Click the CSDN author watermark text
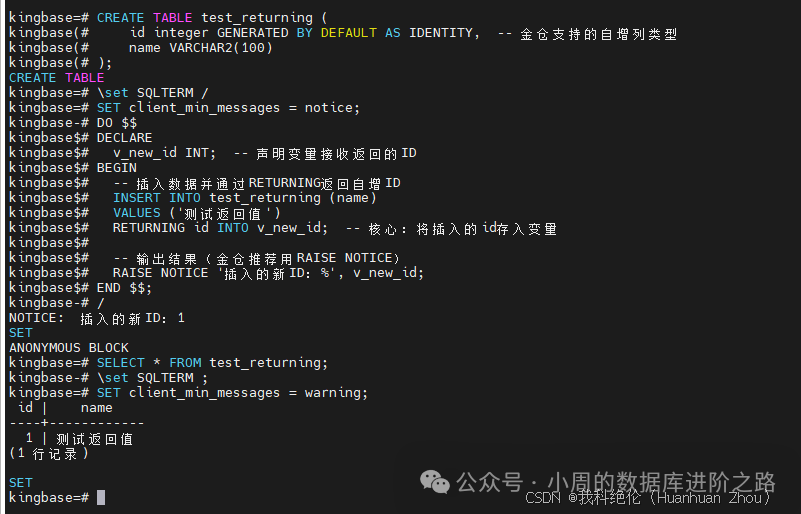 649,497
